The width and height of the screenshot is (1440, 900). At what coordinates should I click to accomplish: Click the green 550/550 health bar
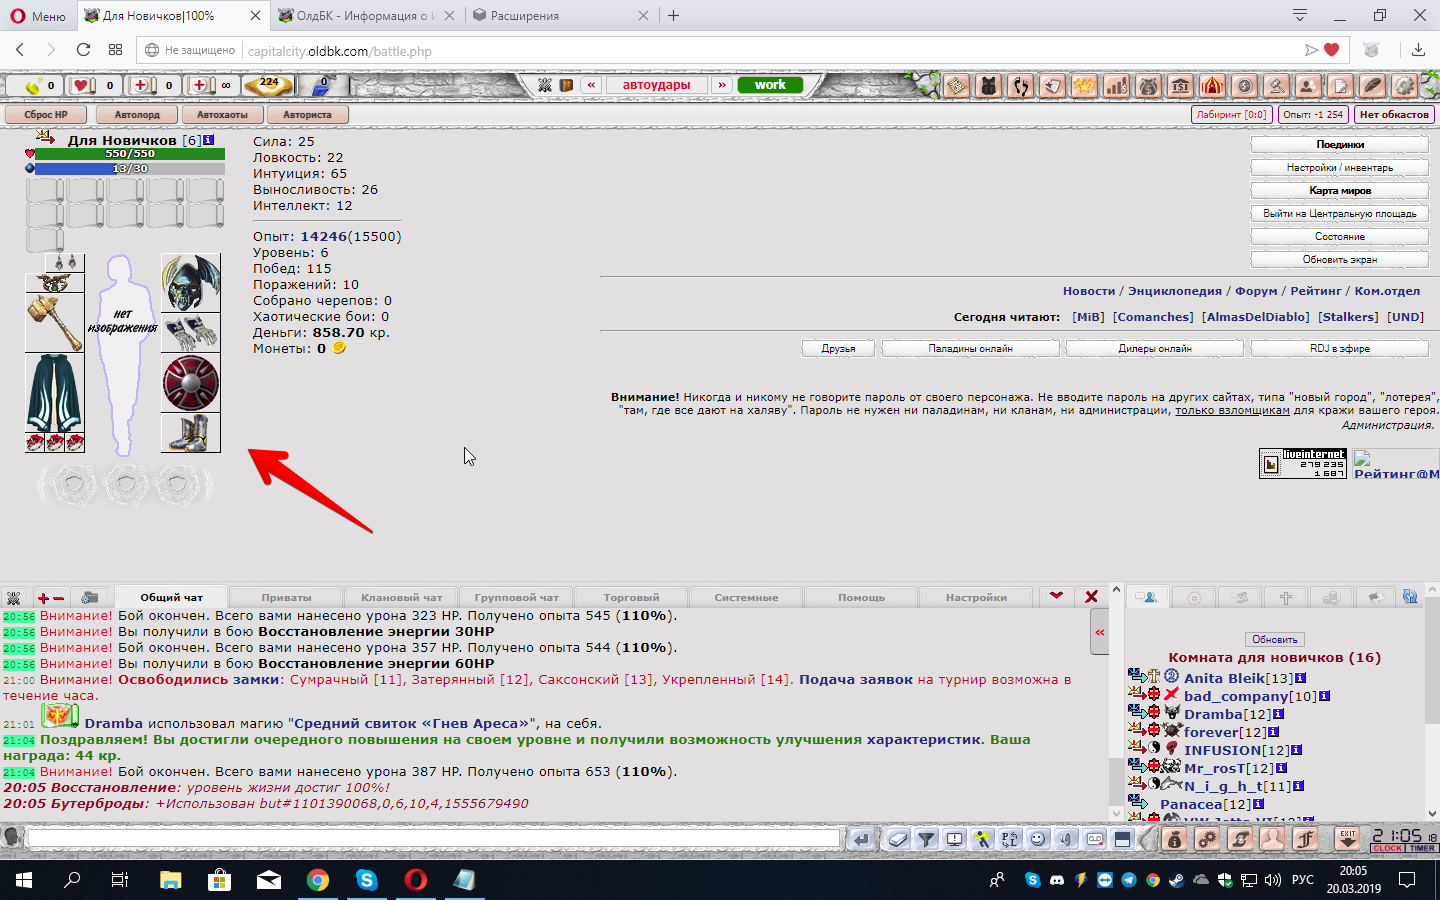coord(130,154)
